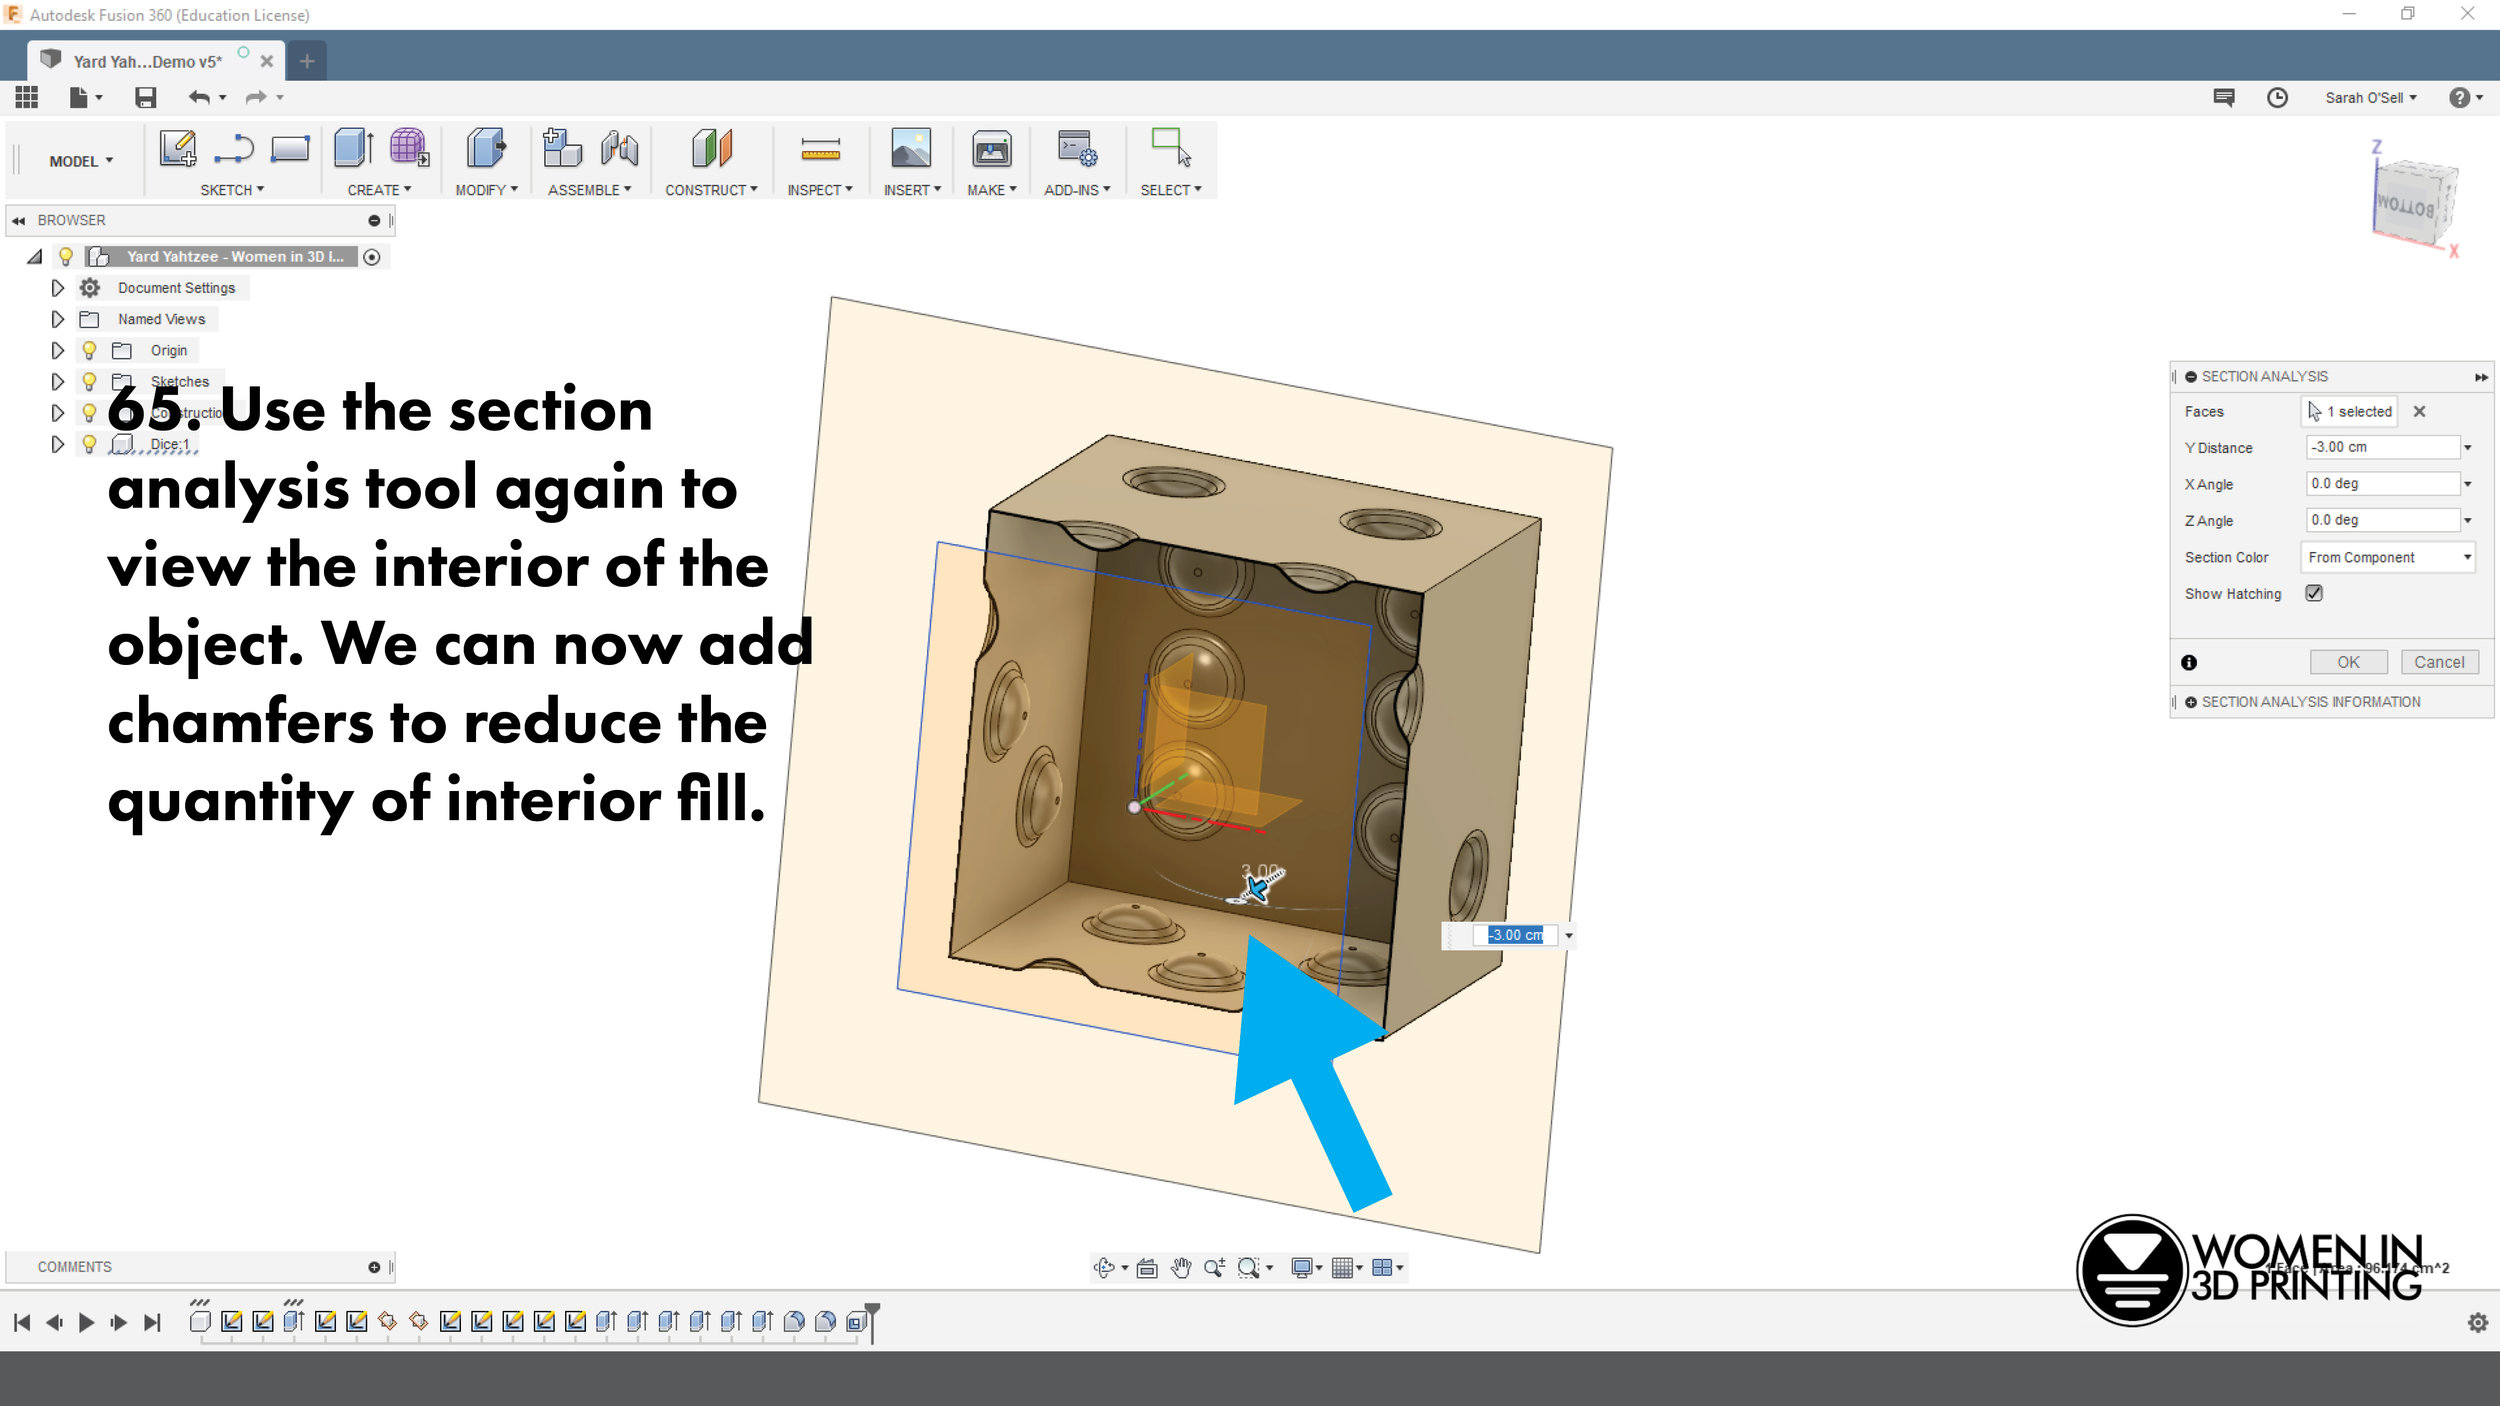Jump to timeline end

point(152,1323)
